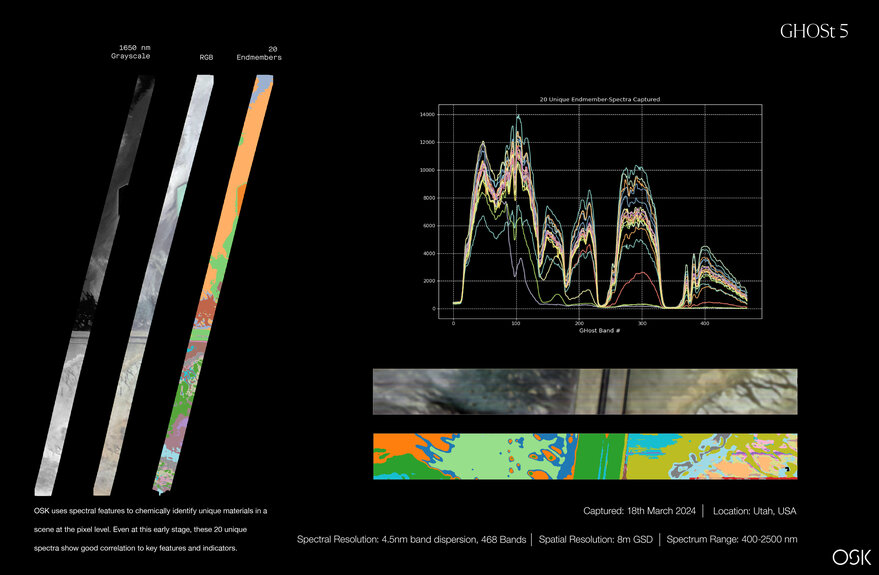This screenshot has width=879, height=575.
Task: Open the horizontal classified endmember map
Action: click(x=585, y=456)
